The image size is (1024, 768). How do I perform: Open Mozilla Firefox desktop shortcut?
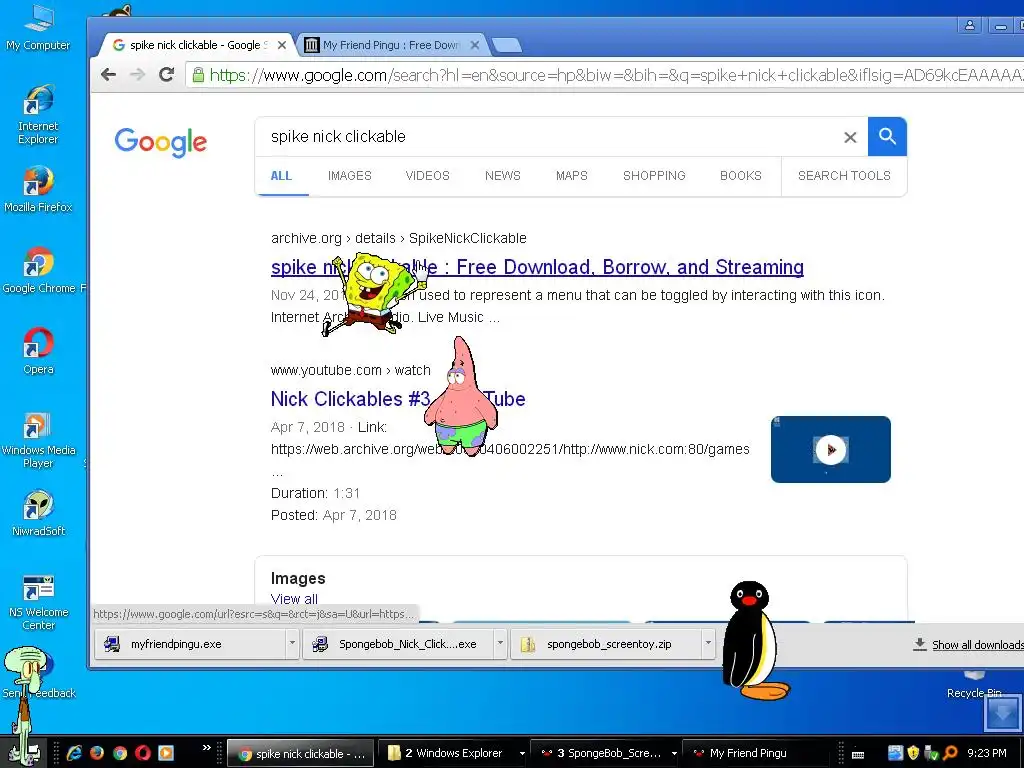38,189
